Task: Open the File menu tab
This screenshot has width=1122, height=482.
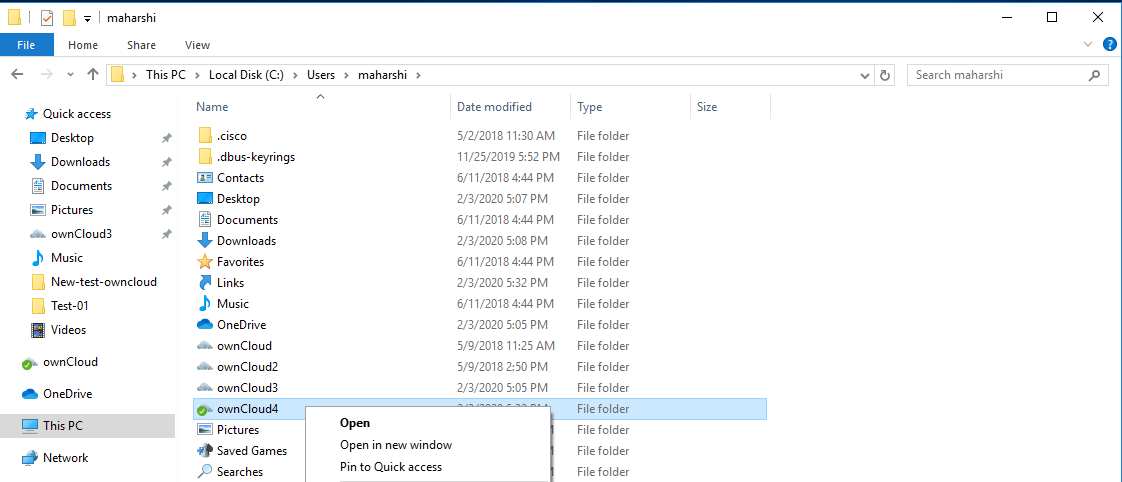Action: [x=27, y=45]
